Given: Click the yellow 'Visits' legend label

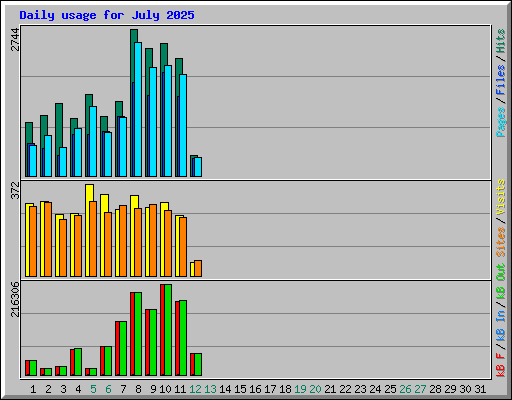Looking at the screenshot, I should (x=501, y=197).
